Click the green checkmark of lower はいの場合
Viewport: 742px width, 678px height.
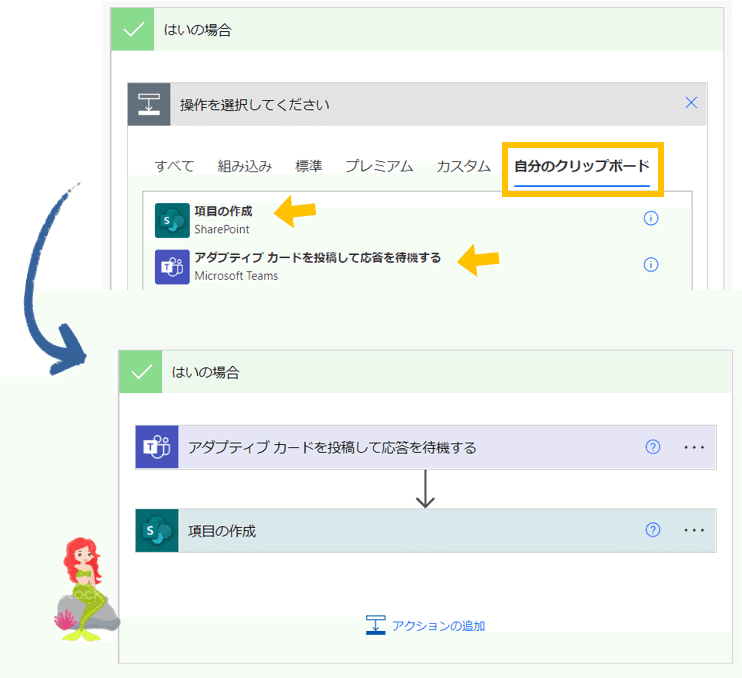(141, 372)
